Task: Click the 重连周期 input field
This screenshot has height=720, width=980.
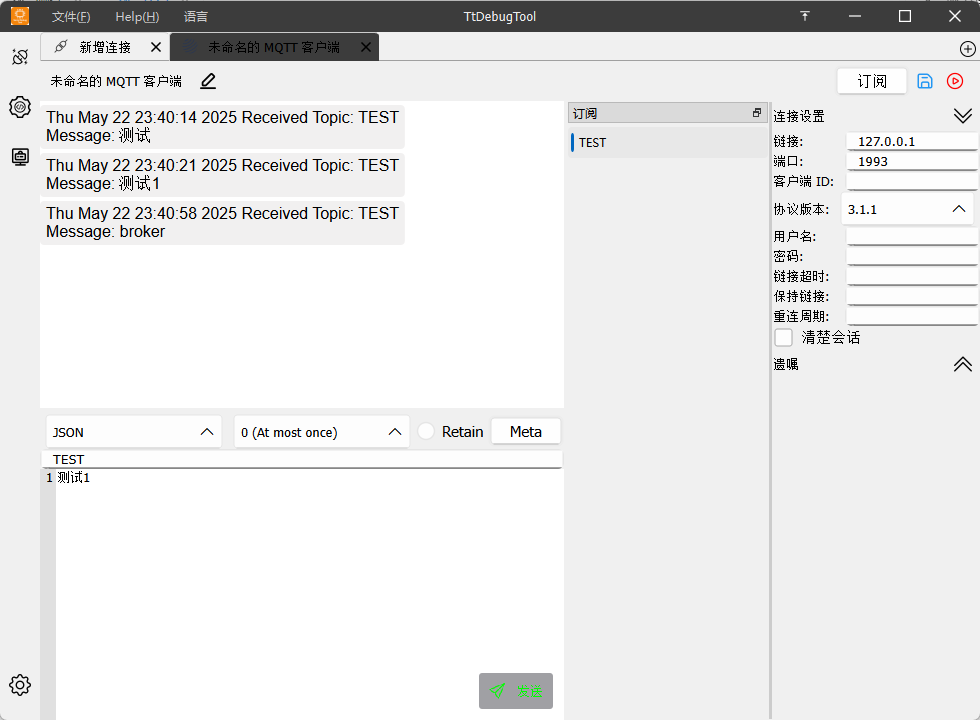Action: click(x=912, y=316)
